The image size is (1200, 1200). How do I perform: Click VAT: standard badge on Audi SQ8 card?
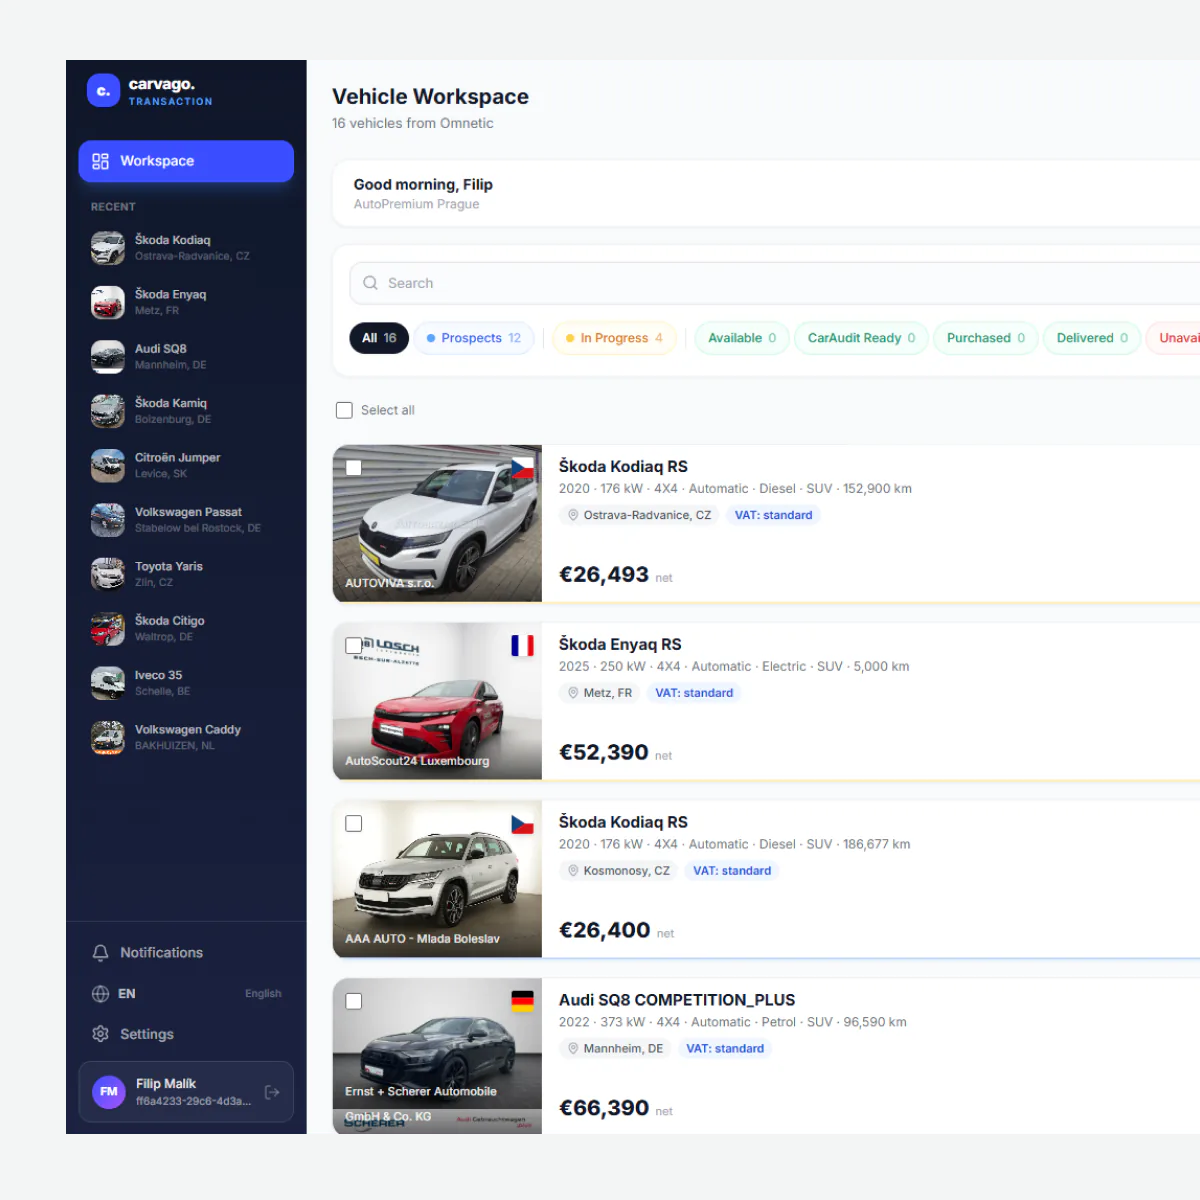pos(725,1049)
